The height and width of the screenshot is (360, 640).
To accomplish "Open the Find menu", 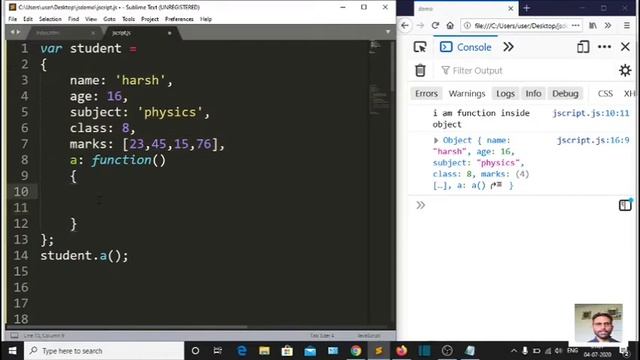I will pyautogui.click(x=73, y=19).
